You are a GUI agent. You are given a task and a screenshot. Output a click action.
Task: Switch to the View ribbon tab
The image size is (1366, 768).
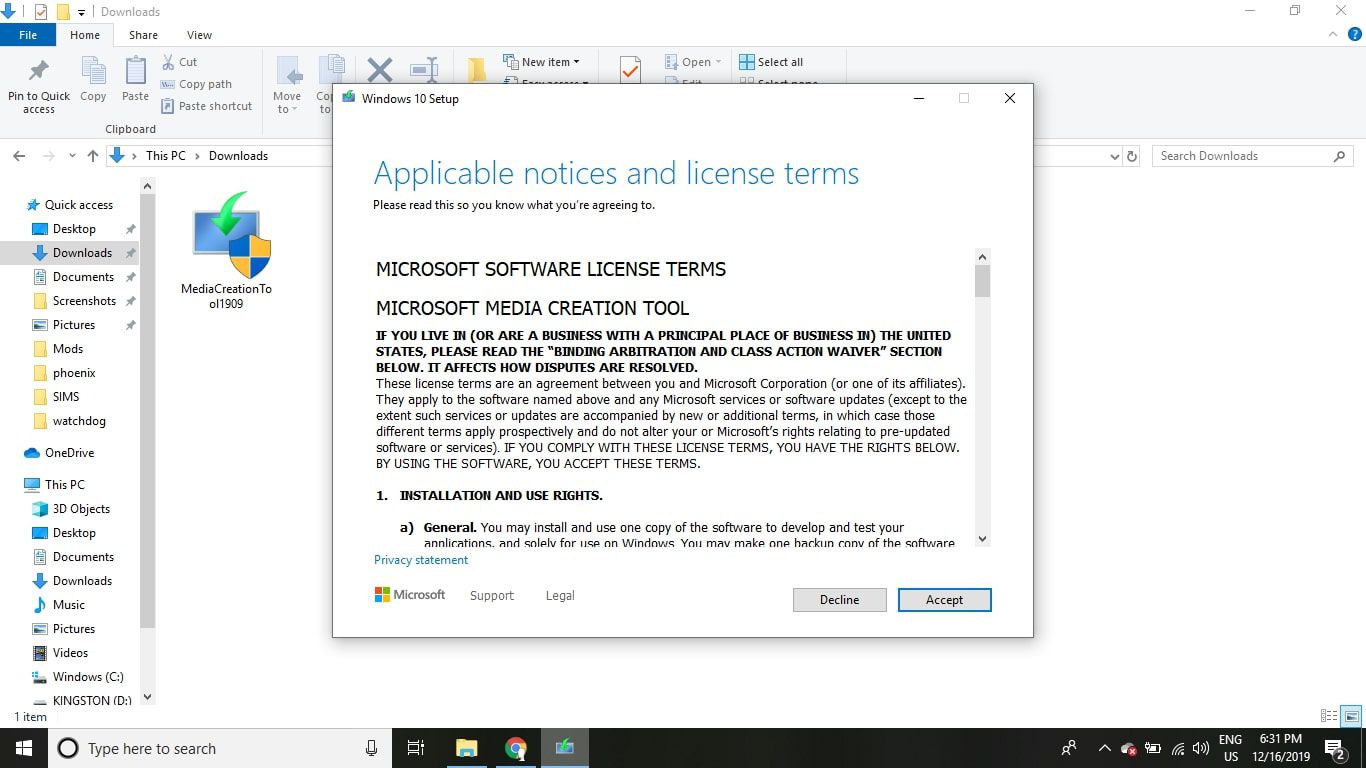199,35
